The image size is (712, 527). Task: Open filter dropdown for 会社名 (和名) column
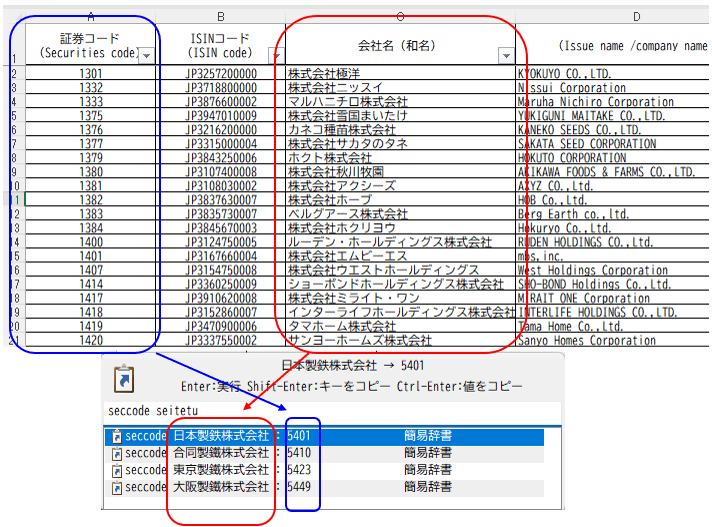[x=506, y=56]
